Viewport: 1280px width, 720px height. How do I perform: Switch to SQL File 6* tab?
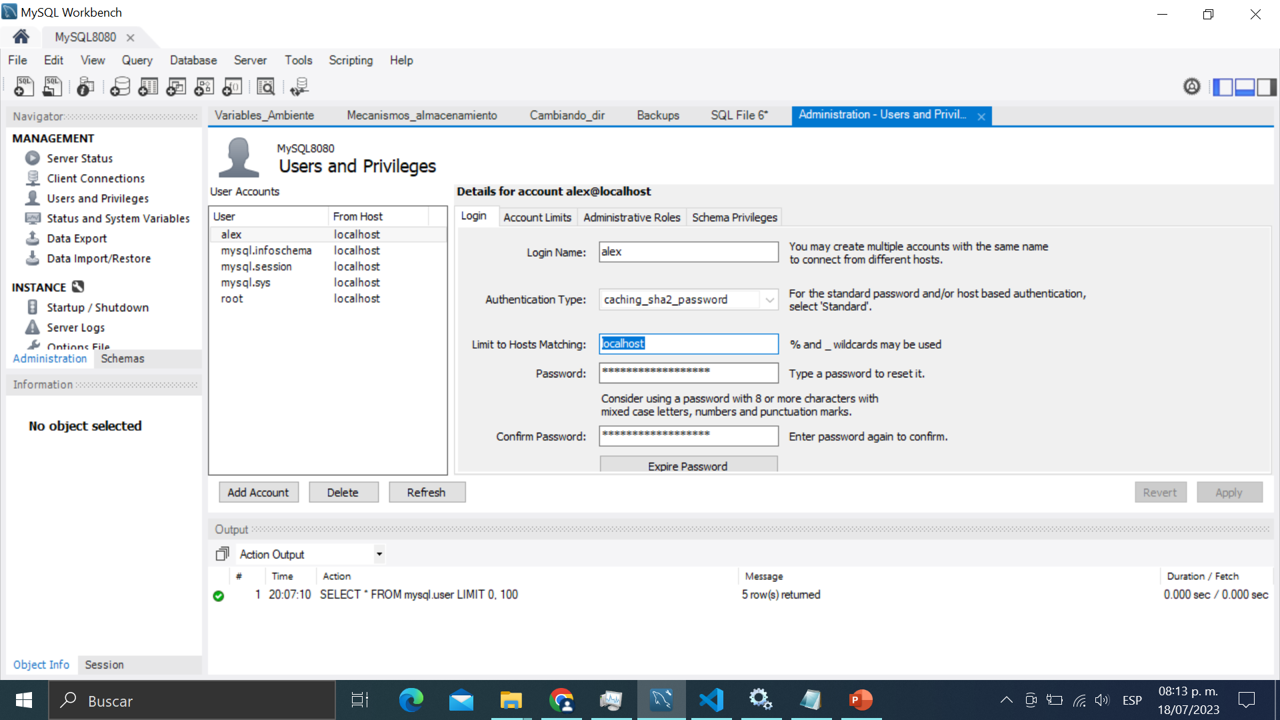(739, 115)
